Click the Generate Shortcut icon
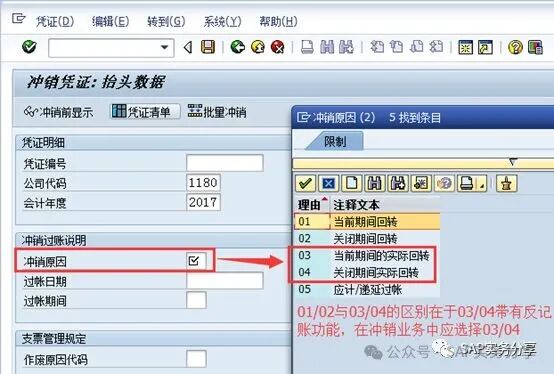This screenshot has height=374, width=554. tap(485, 47)
